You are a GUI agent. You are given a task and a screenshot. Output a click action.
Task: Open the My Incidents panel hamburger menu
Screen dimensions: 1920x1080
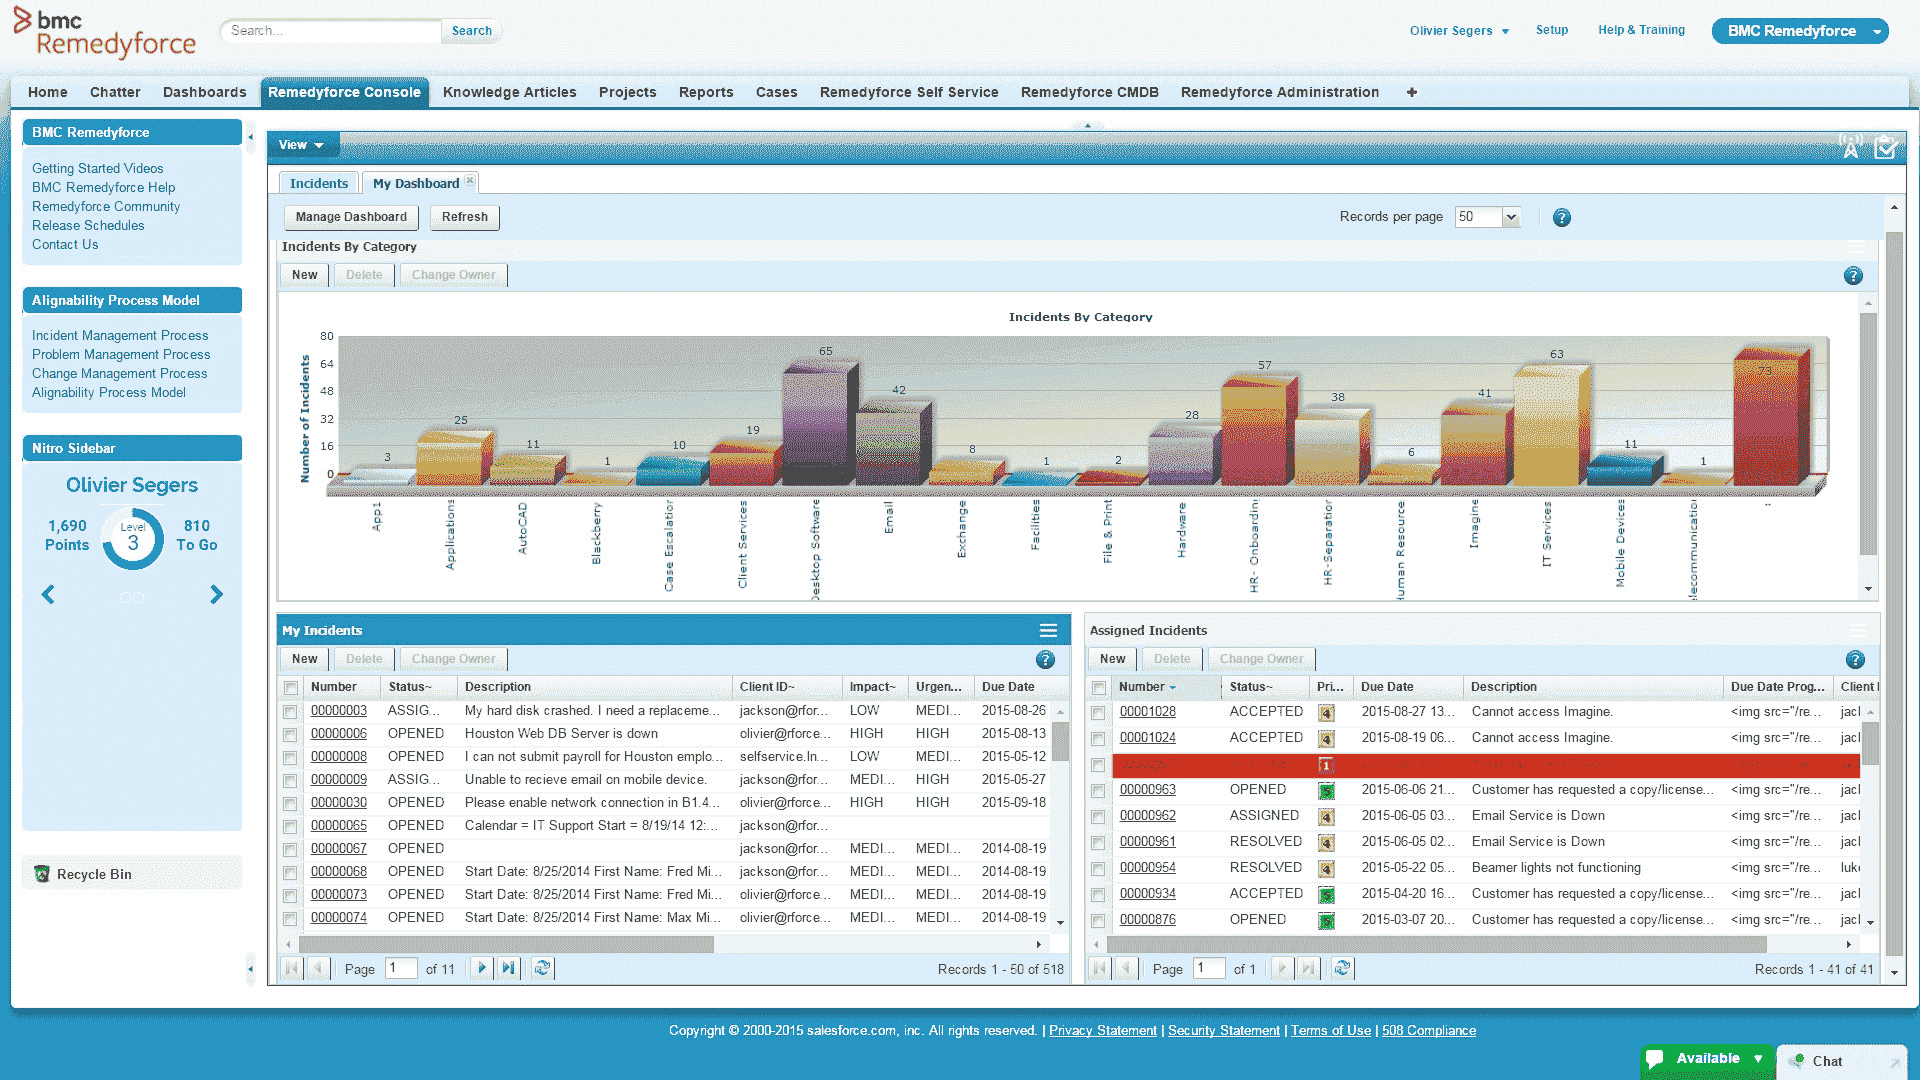coord(1048,631)
